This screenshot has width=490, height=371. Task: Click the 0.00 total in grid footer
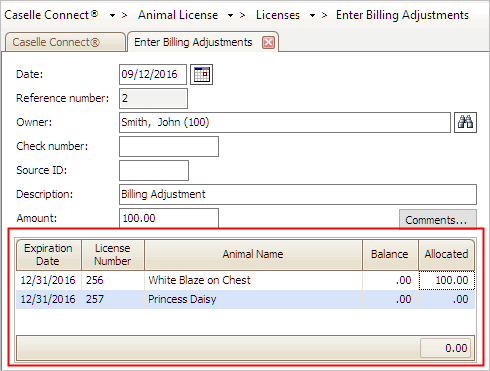(446, 348)
